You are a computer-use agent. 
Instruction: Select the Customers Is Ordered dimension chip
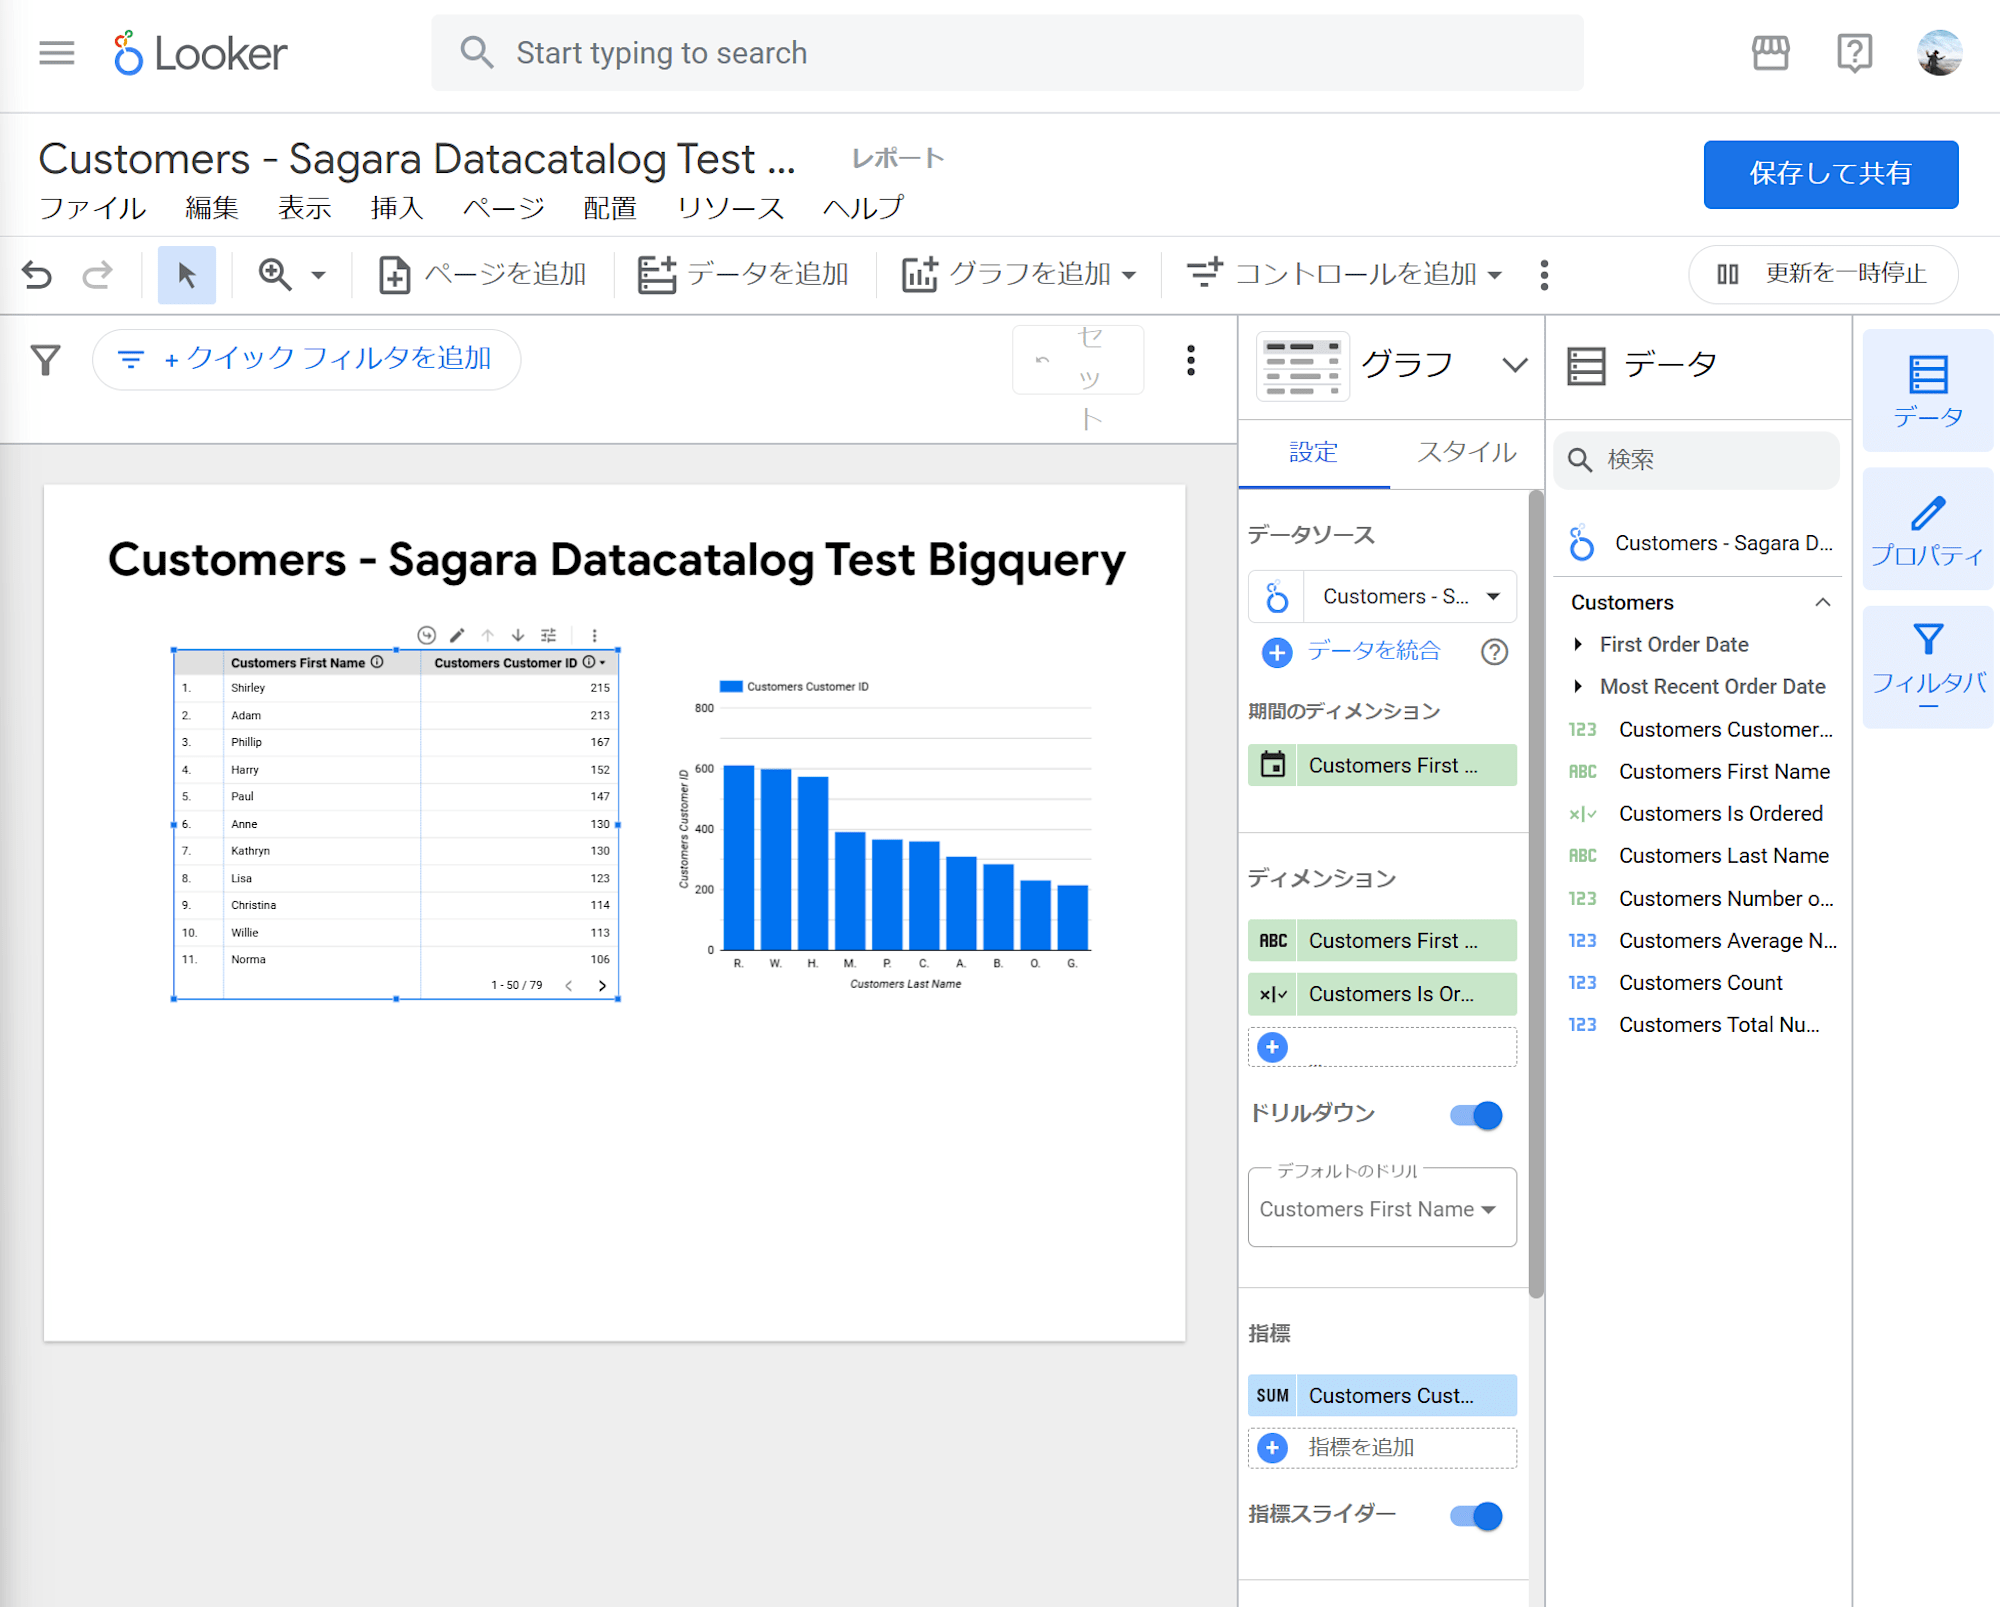[x=1382, y=994]
